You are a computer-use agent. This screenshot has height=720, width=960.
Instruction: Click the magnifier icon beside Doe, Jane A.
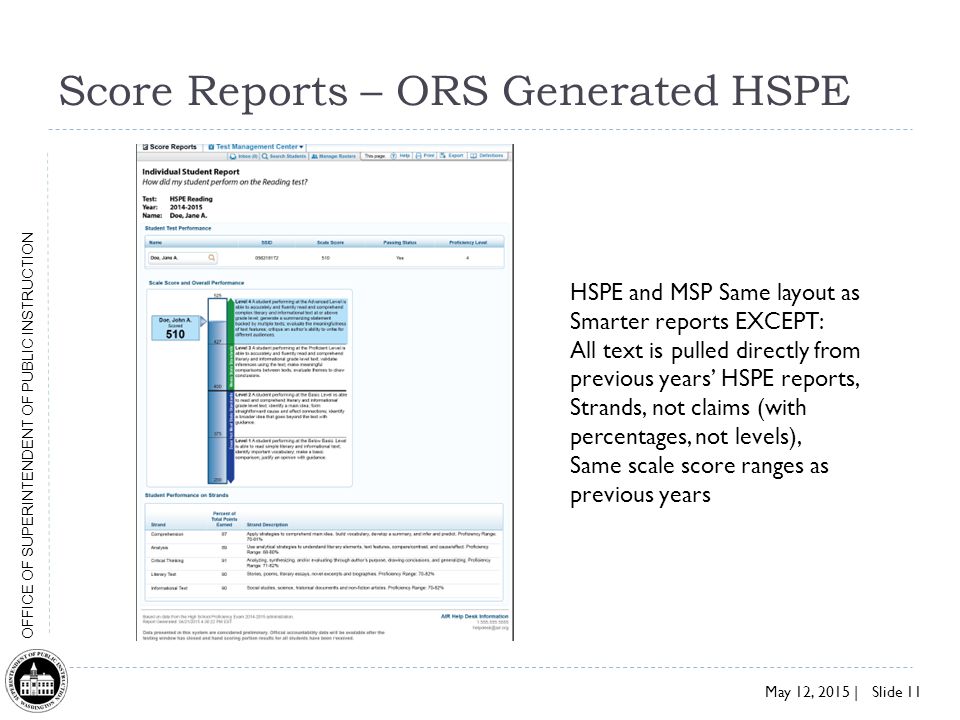[211, 258]
